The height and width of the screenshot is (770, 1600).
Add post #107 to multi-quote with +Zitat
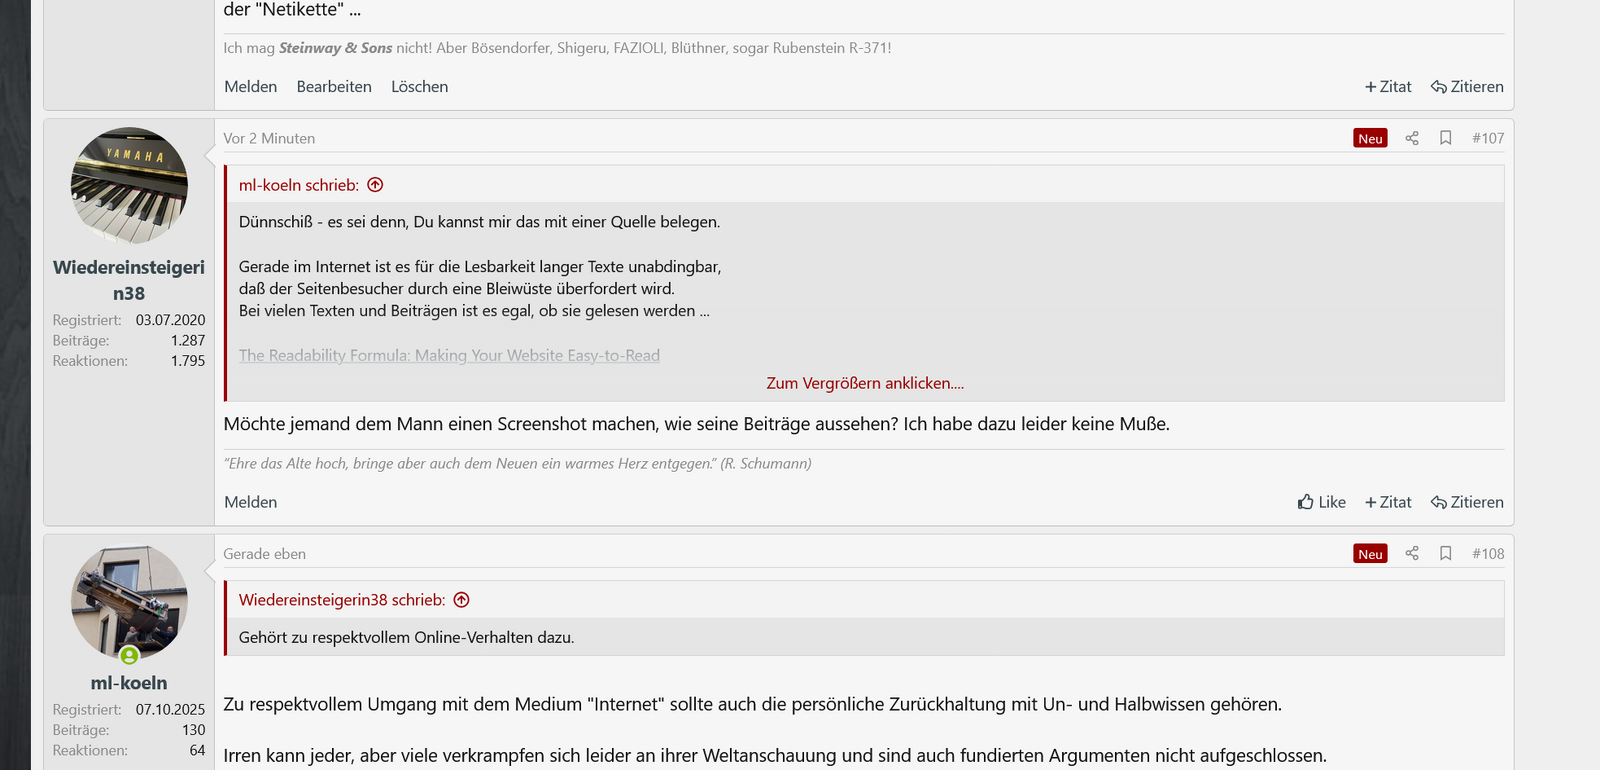[1388, 502]
